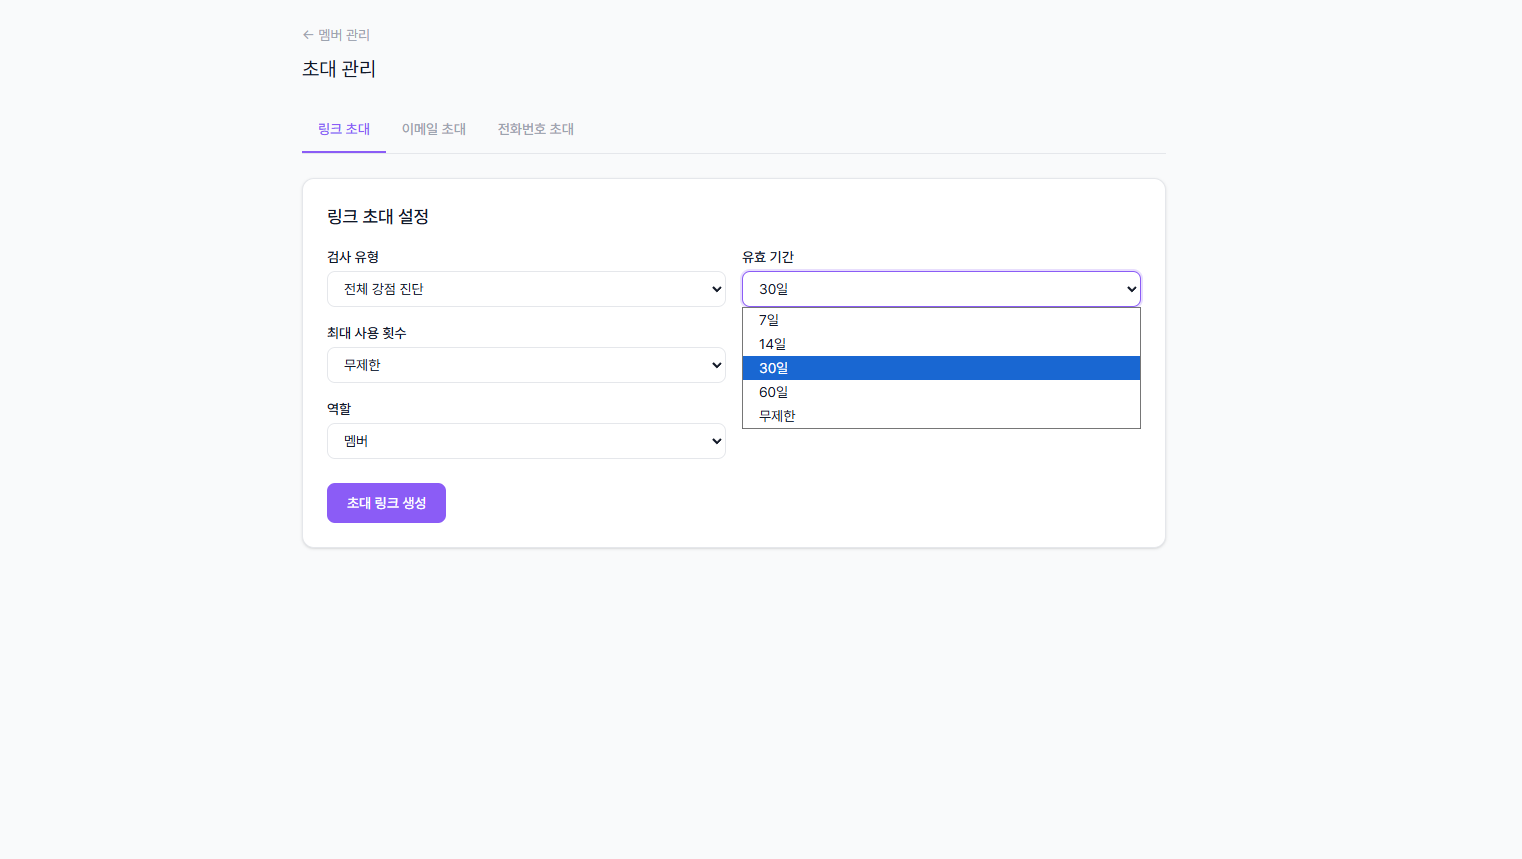Click the 링크 초대 설정 card title

pyautogui.click(x=378, y=216)
